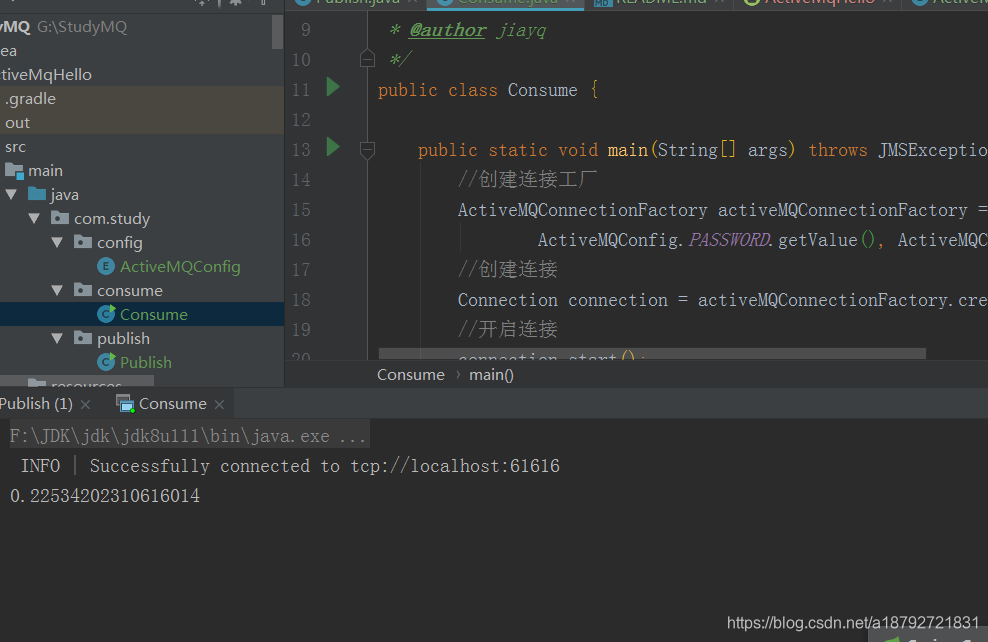Click the com.study package icon
Image resolution: width=988 pixels, height=642 pixels.
[x=60, y=218]
